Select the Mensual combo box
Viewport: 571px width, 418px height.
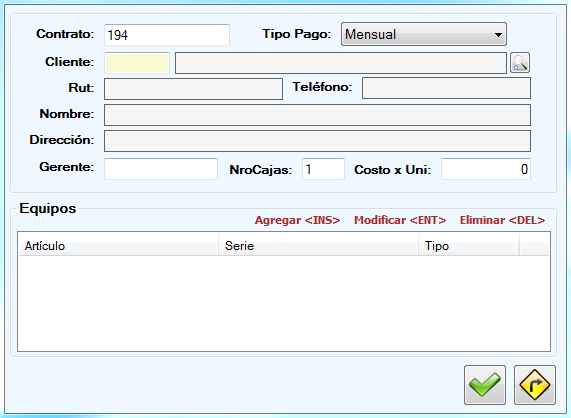coord(424,34)
